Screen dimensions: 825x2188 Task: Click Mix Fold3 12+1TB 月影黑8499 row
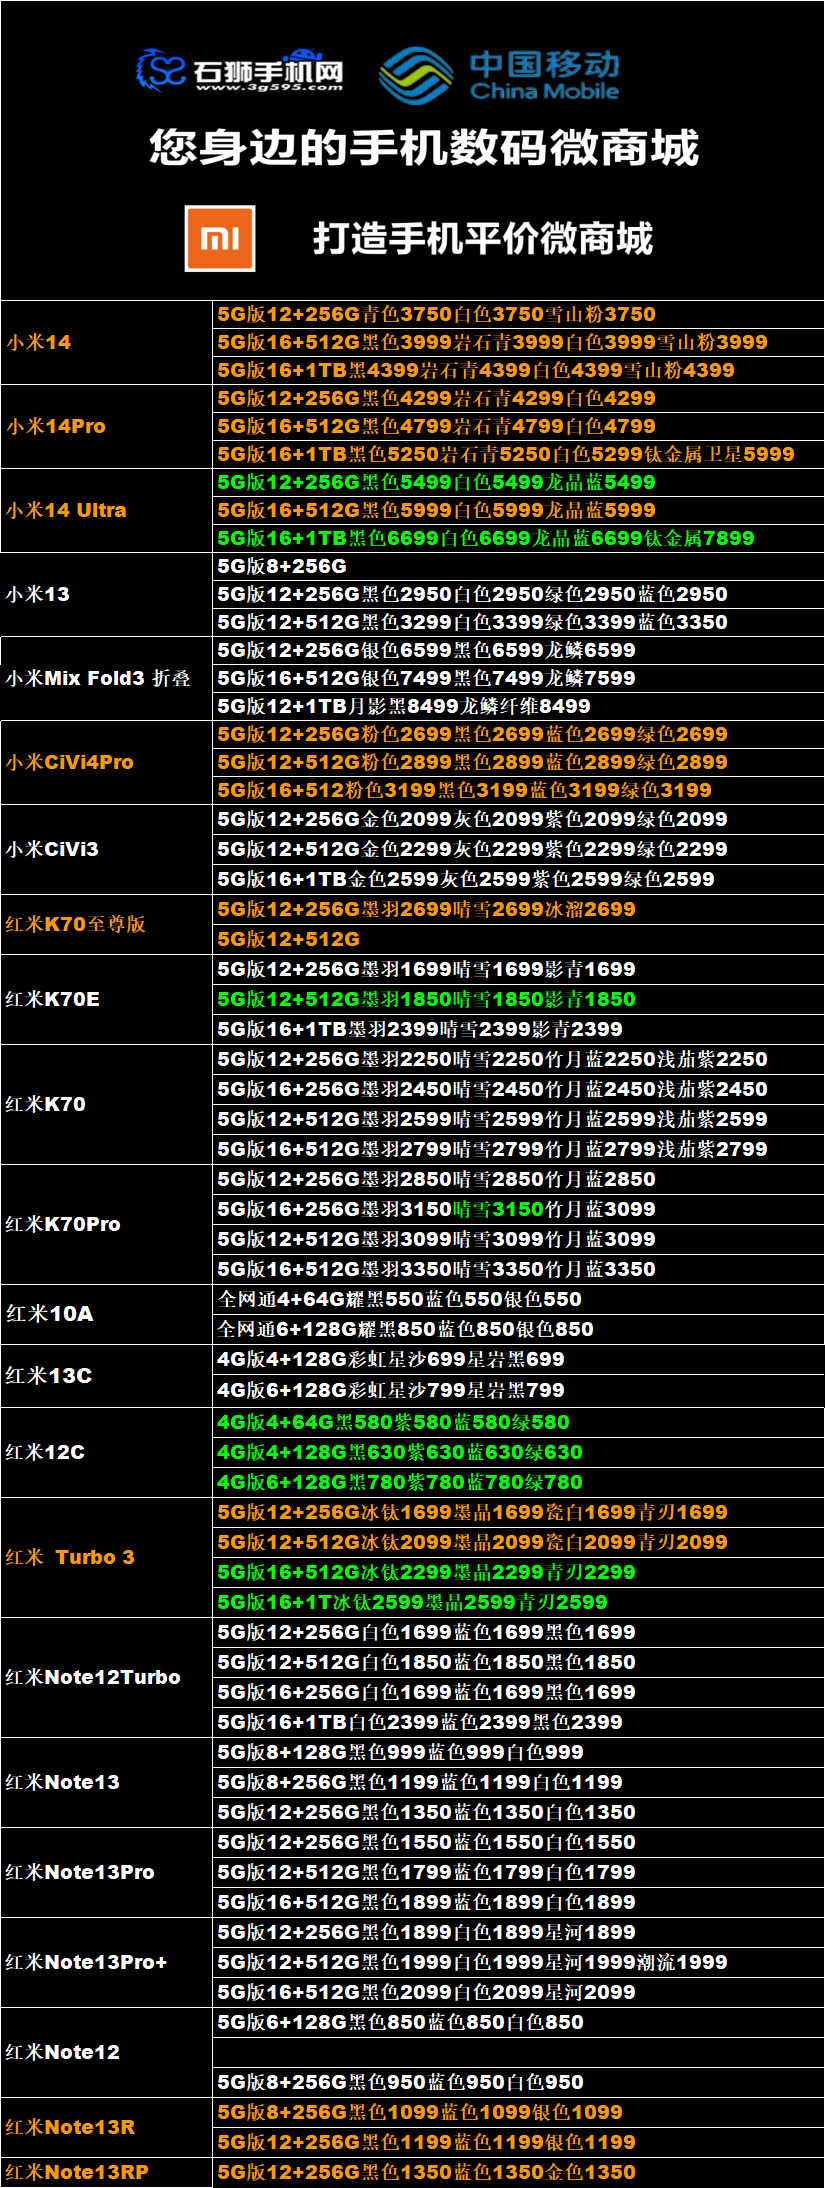(519, 706)
